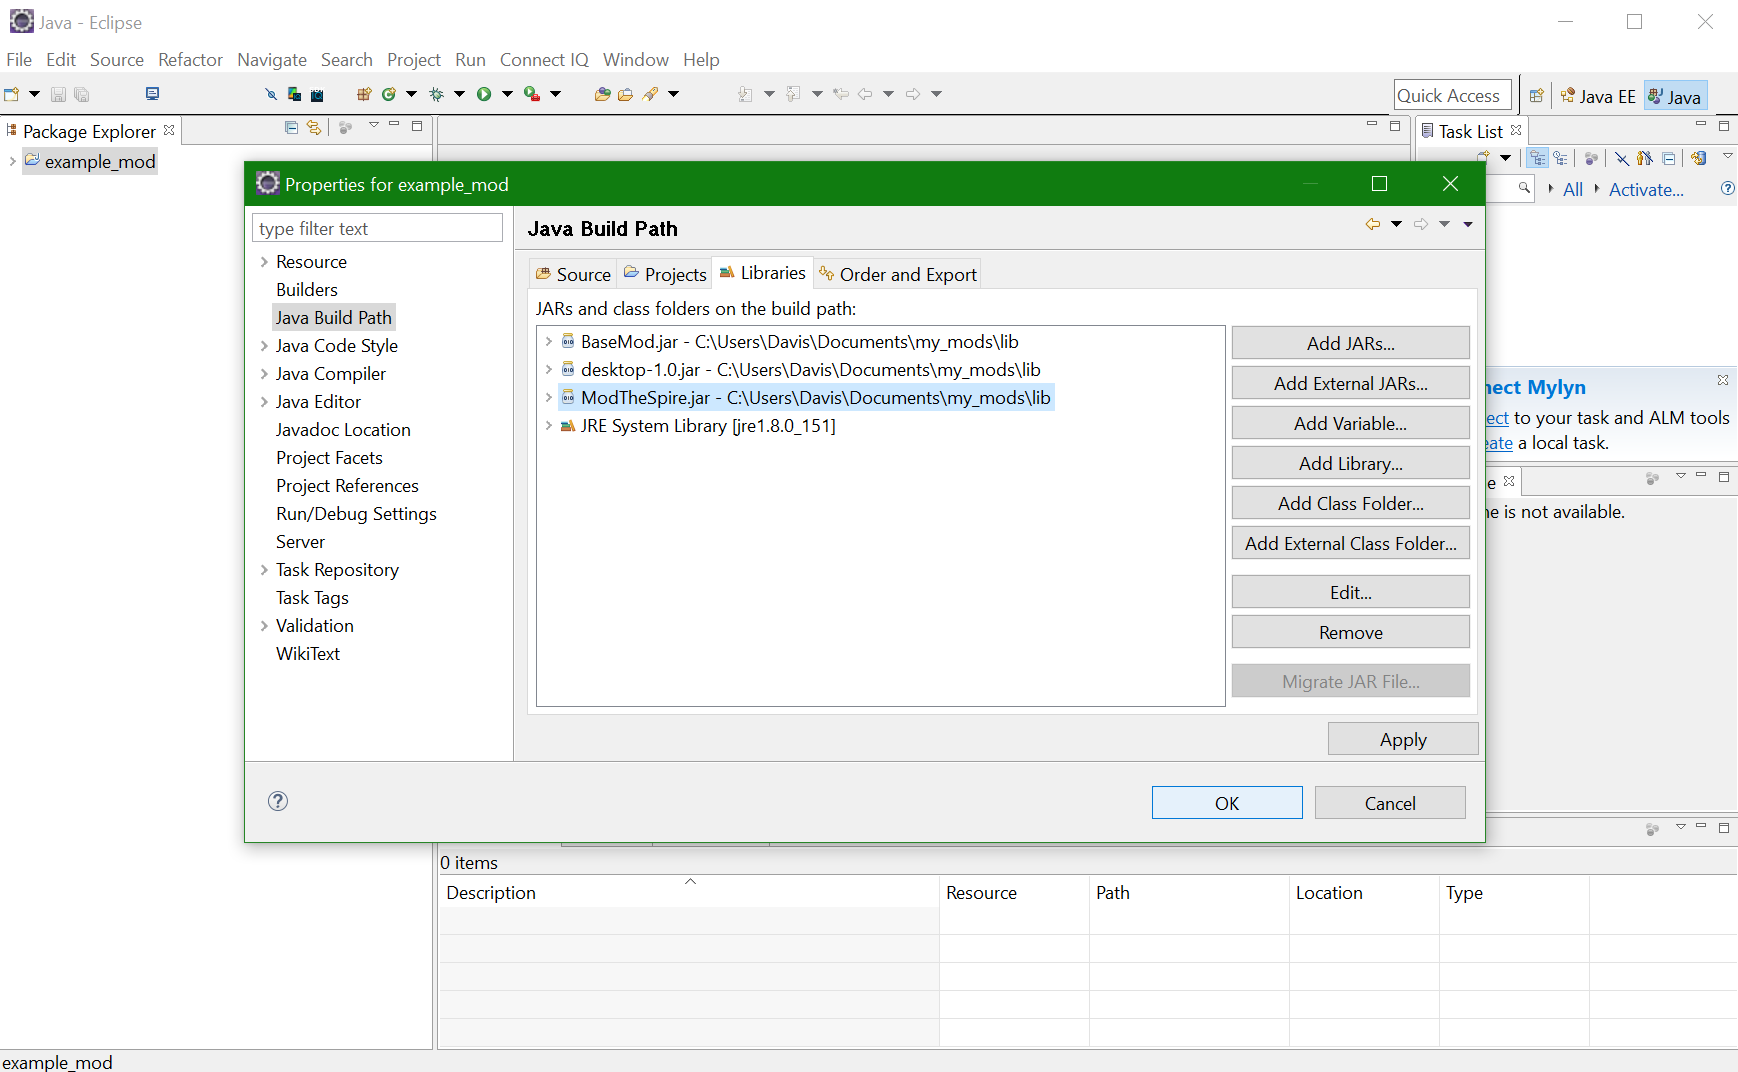
Task: Click the Task List help question icon
Action: coord(1727,188)
